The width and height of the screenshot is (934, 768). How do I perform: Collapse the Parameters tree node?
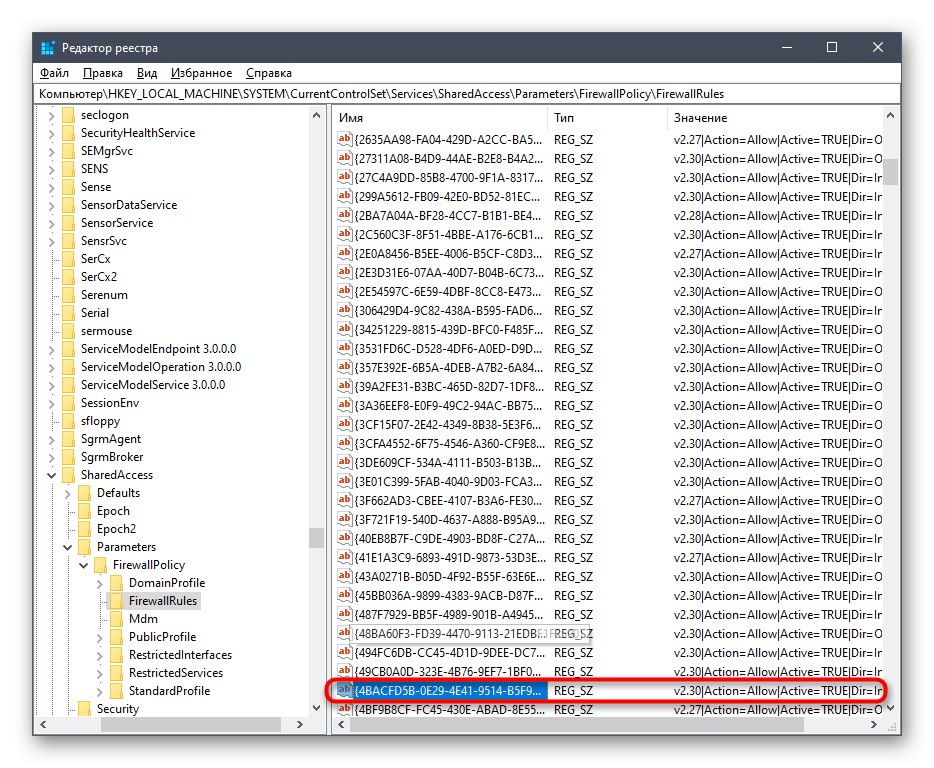[68, 548]
